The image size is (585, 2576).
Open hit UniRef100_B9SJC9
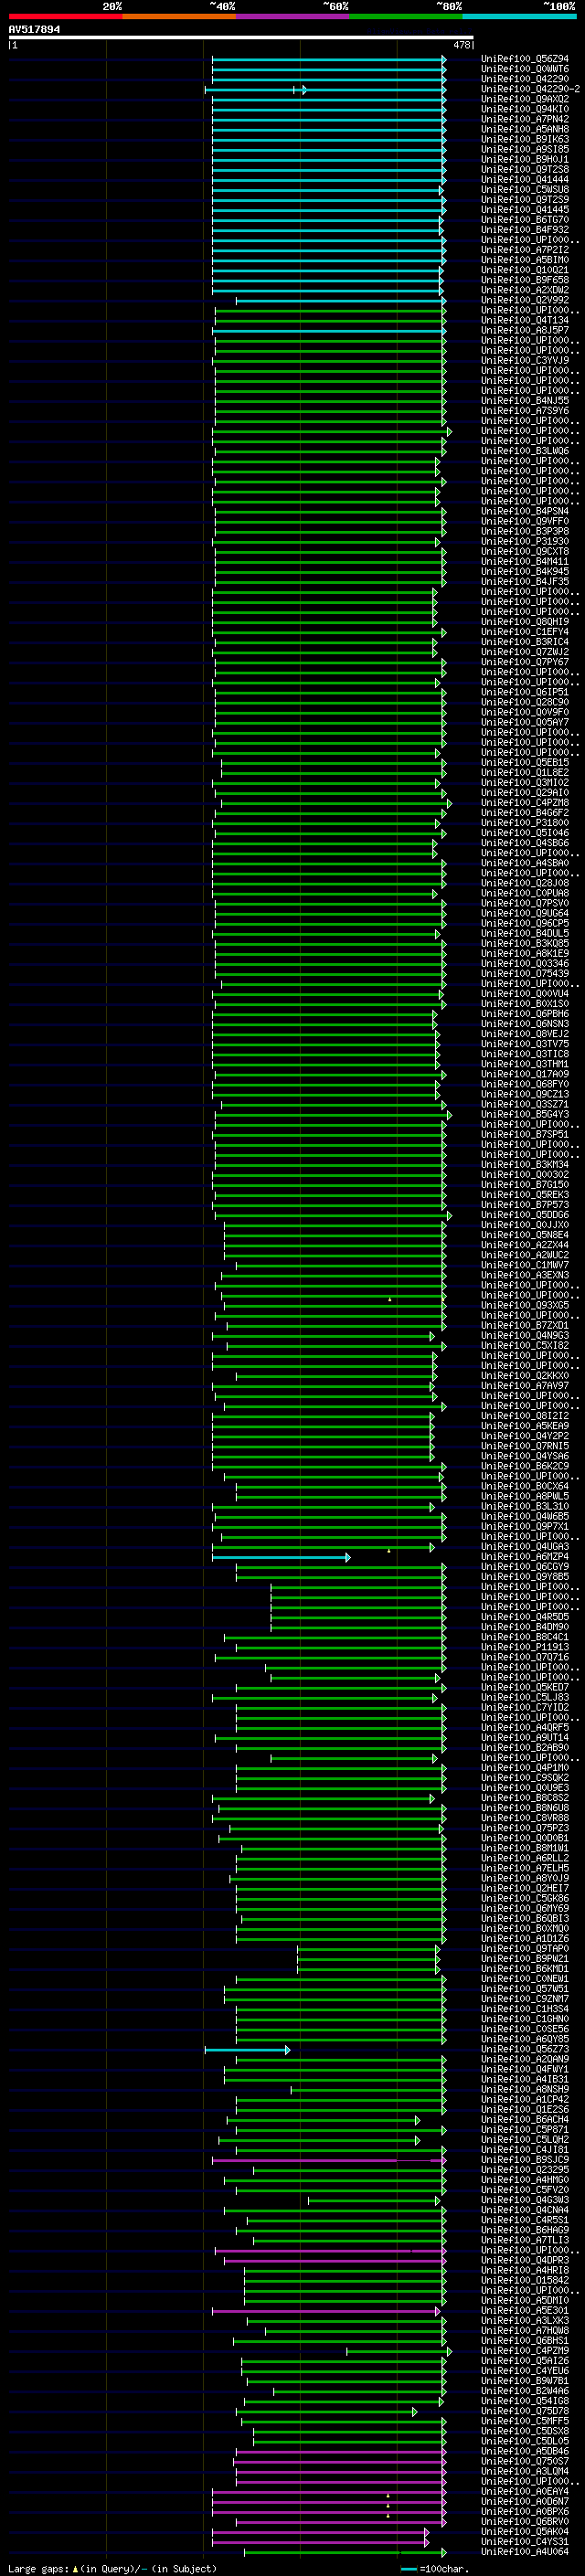coord(525,2159)
